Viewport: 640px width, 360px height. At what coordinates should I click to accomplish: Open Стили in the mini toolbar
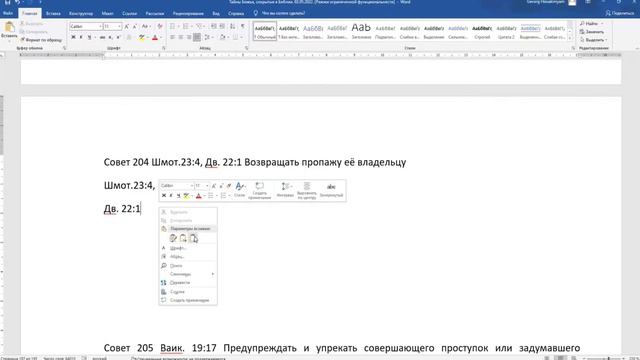coord(240,191)
